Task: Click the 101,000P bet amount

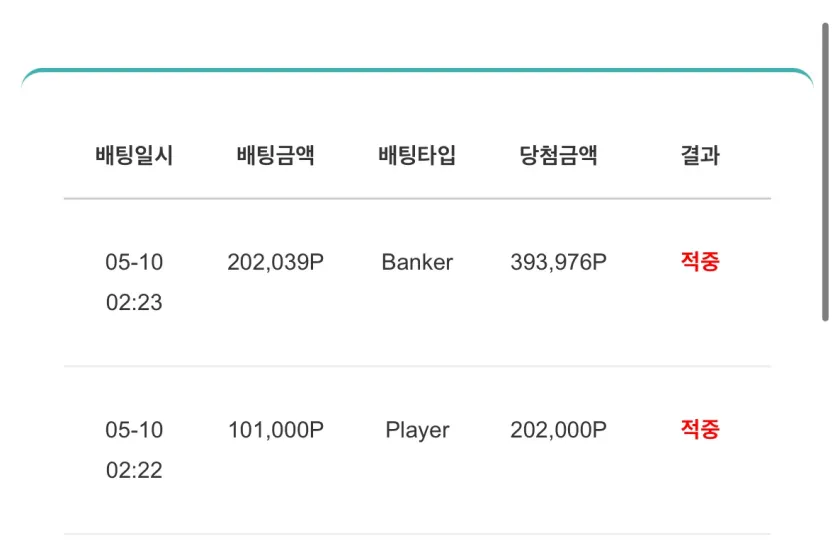Action: pos(276,430)
